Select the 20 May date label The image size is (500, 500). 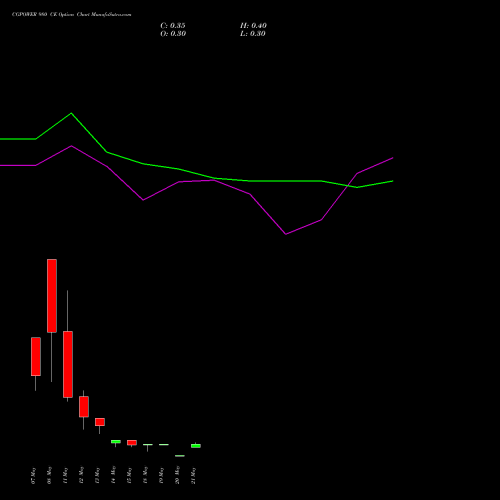(x=177, y=476)
